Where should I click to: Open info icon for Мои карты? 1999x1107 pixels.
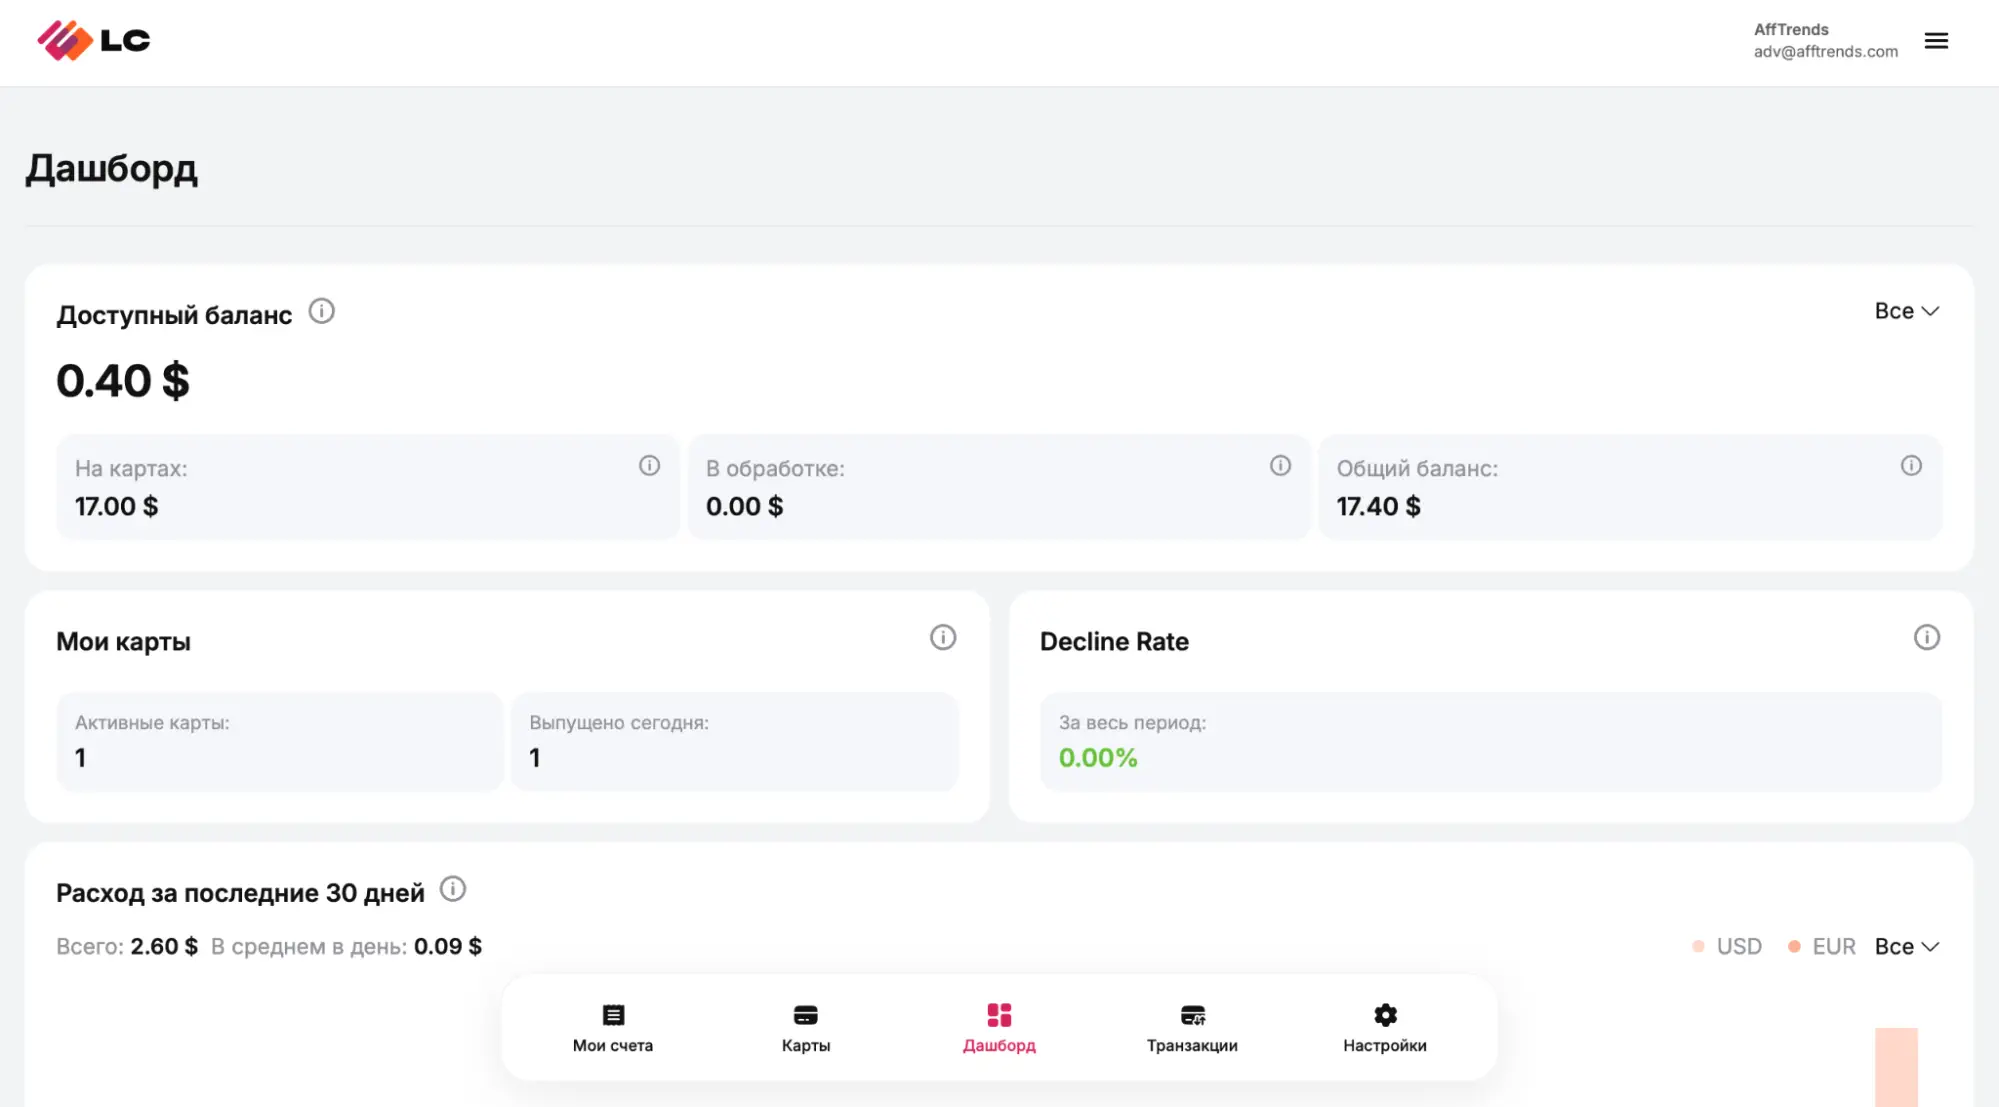943,638
